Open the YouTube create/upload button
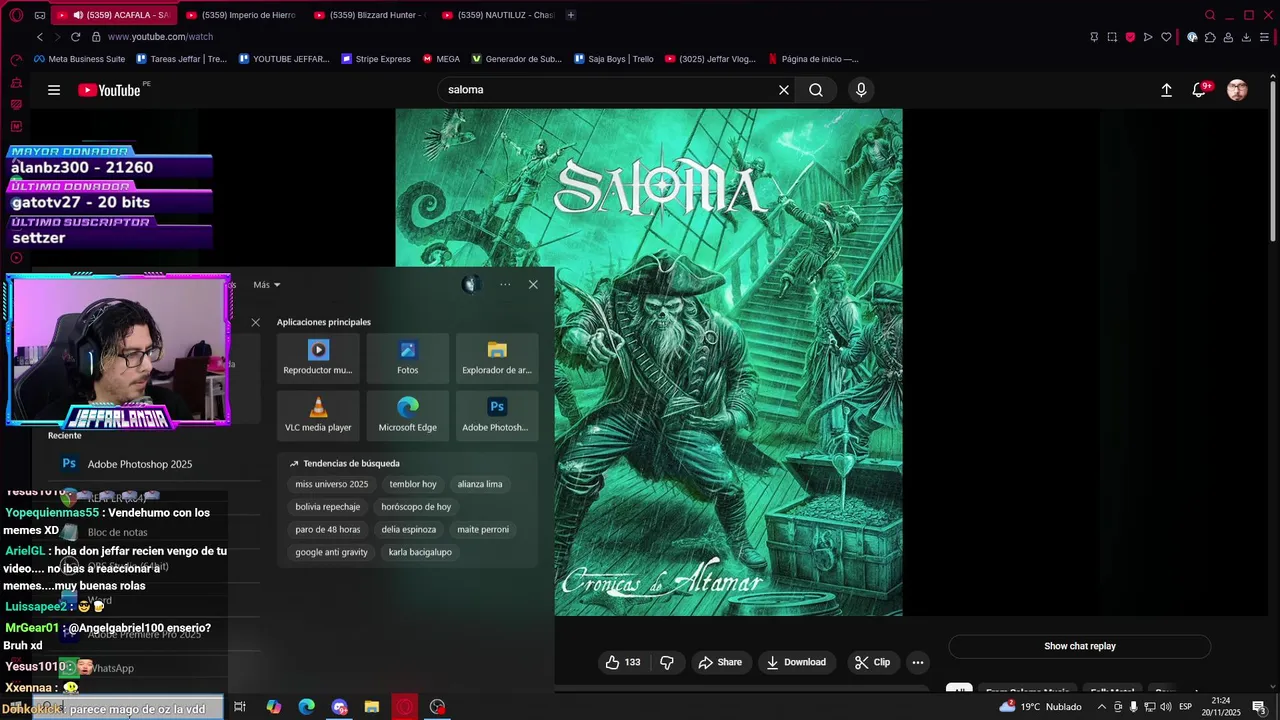 pos(1166,90)
